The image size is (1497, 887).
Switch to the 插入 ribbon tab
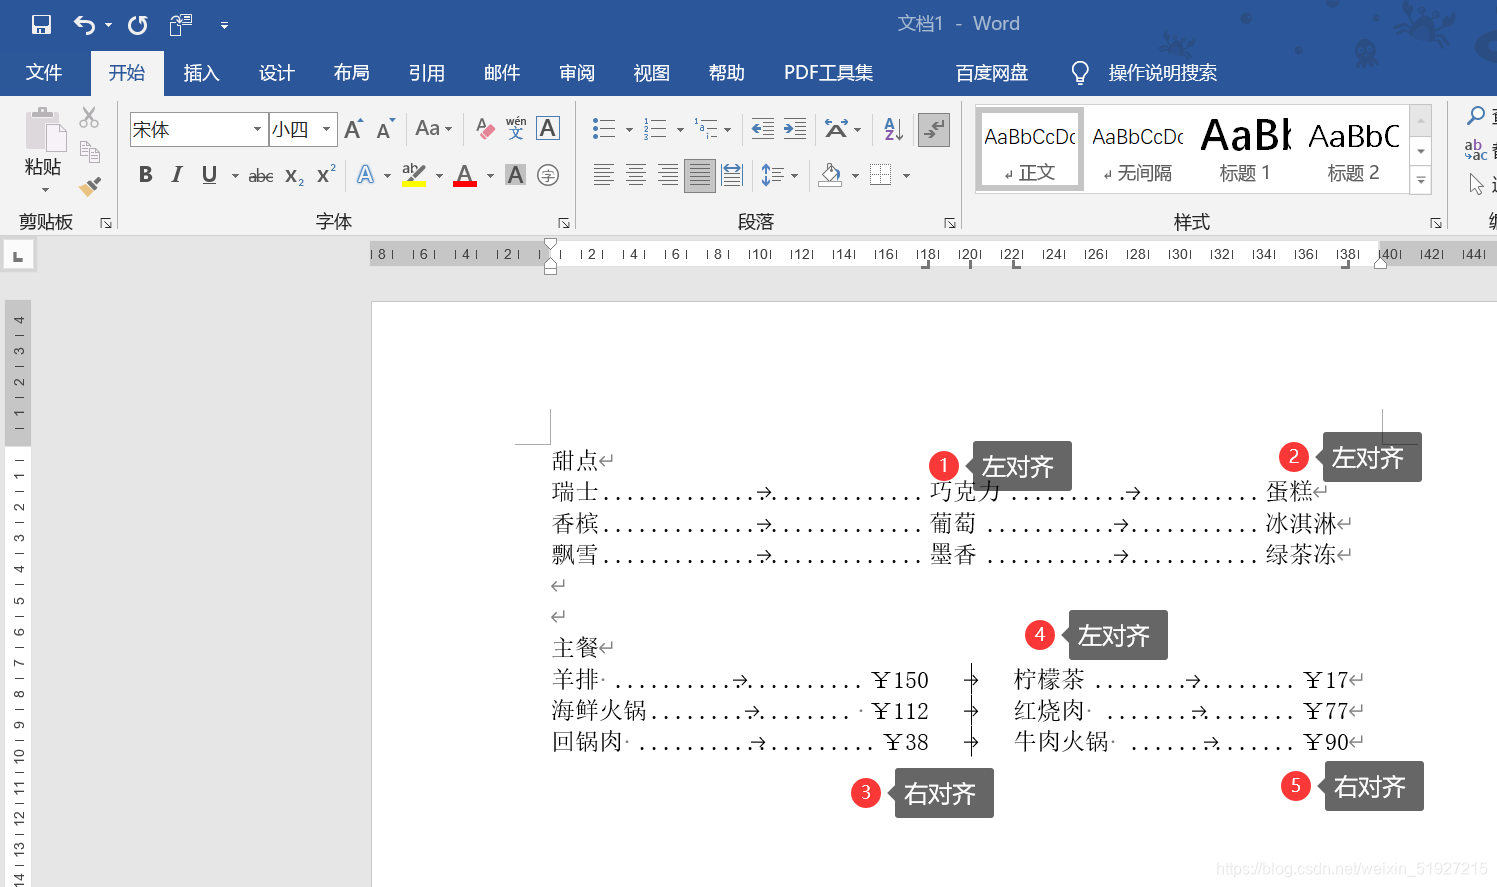pos(201,72)
